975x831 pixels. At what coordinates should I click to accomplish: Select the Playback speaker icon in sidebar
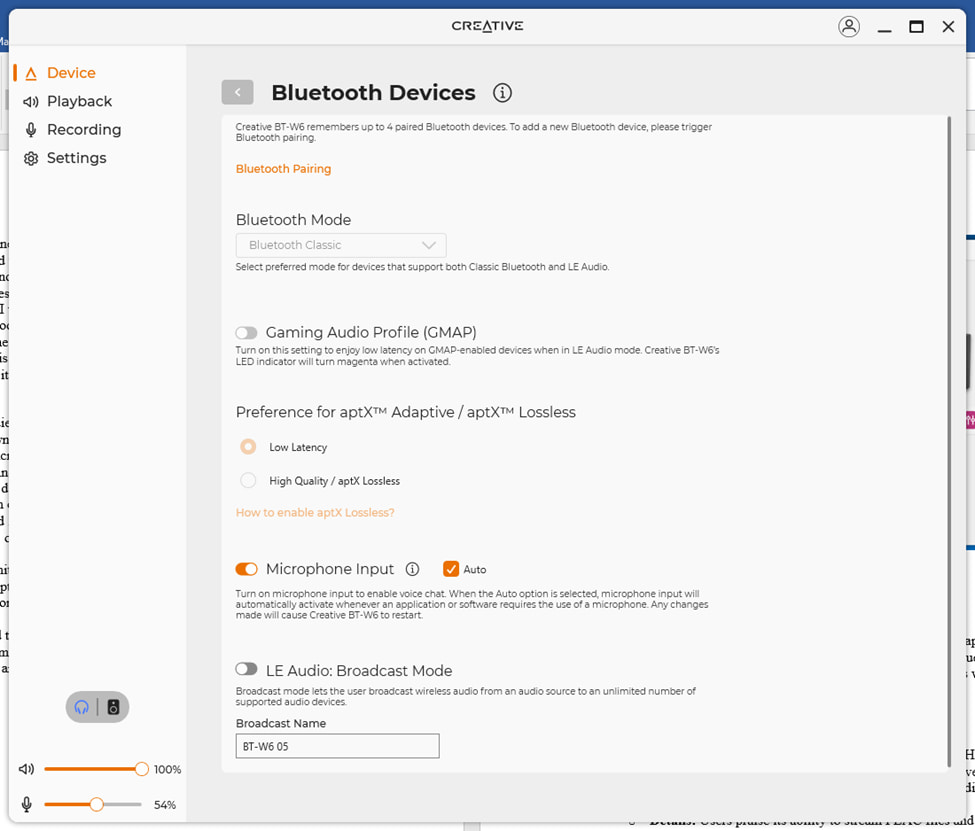coord(33,101)
